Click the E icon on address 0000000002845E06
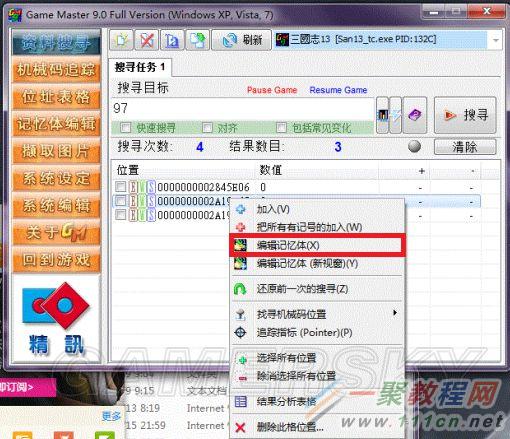Image resolution: width=510 pixels, height=439 pixels. (133, 187)
